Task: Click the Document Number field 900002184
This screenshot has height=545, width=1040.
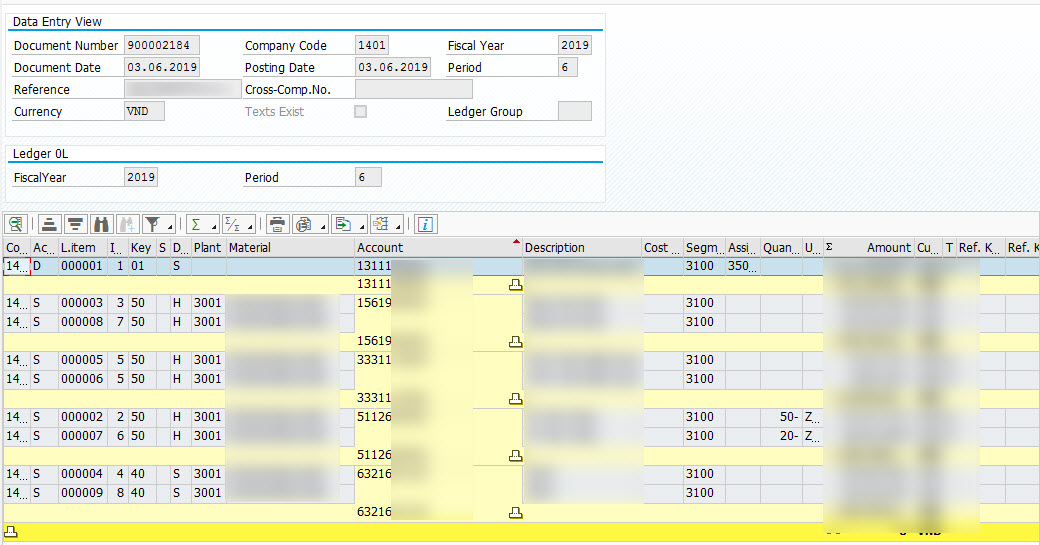Action: pos(162,46)
